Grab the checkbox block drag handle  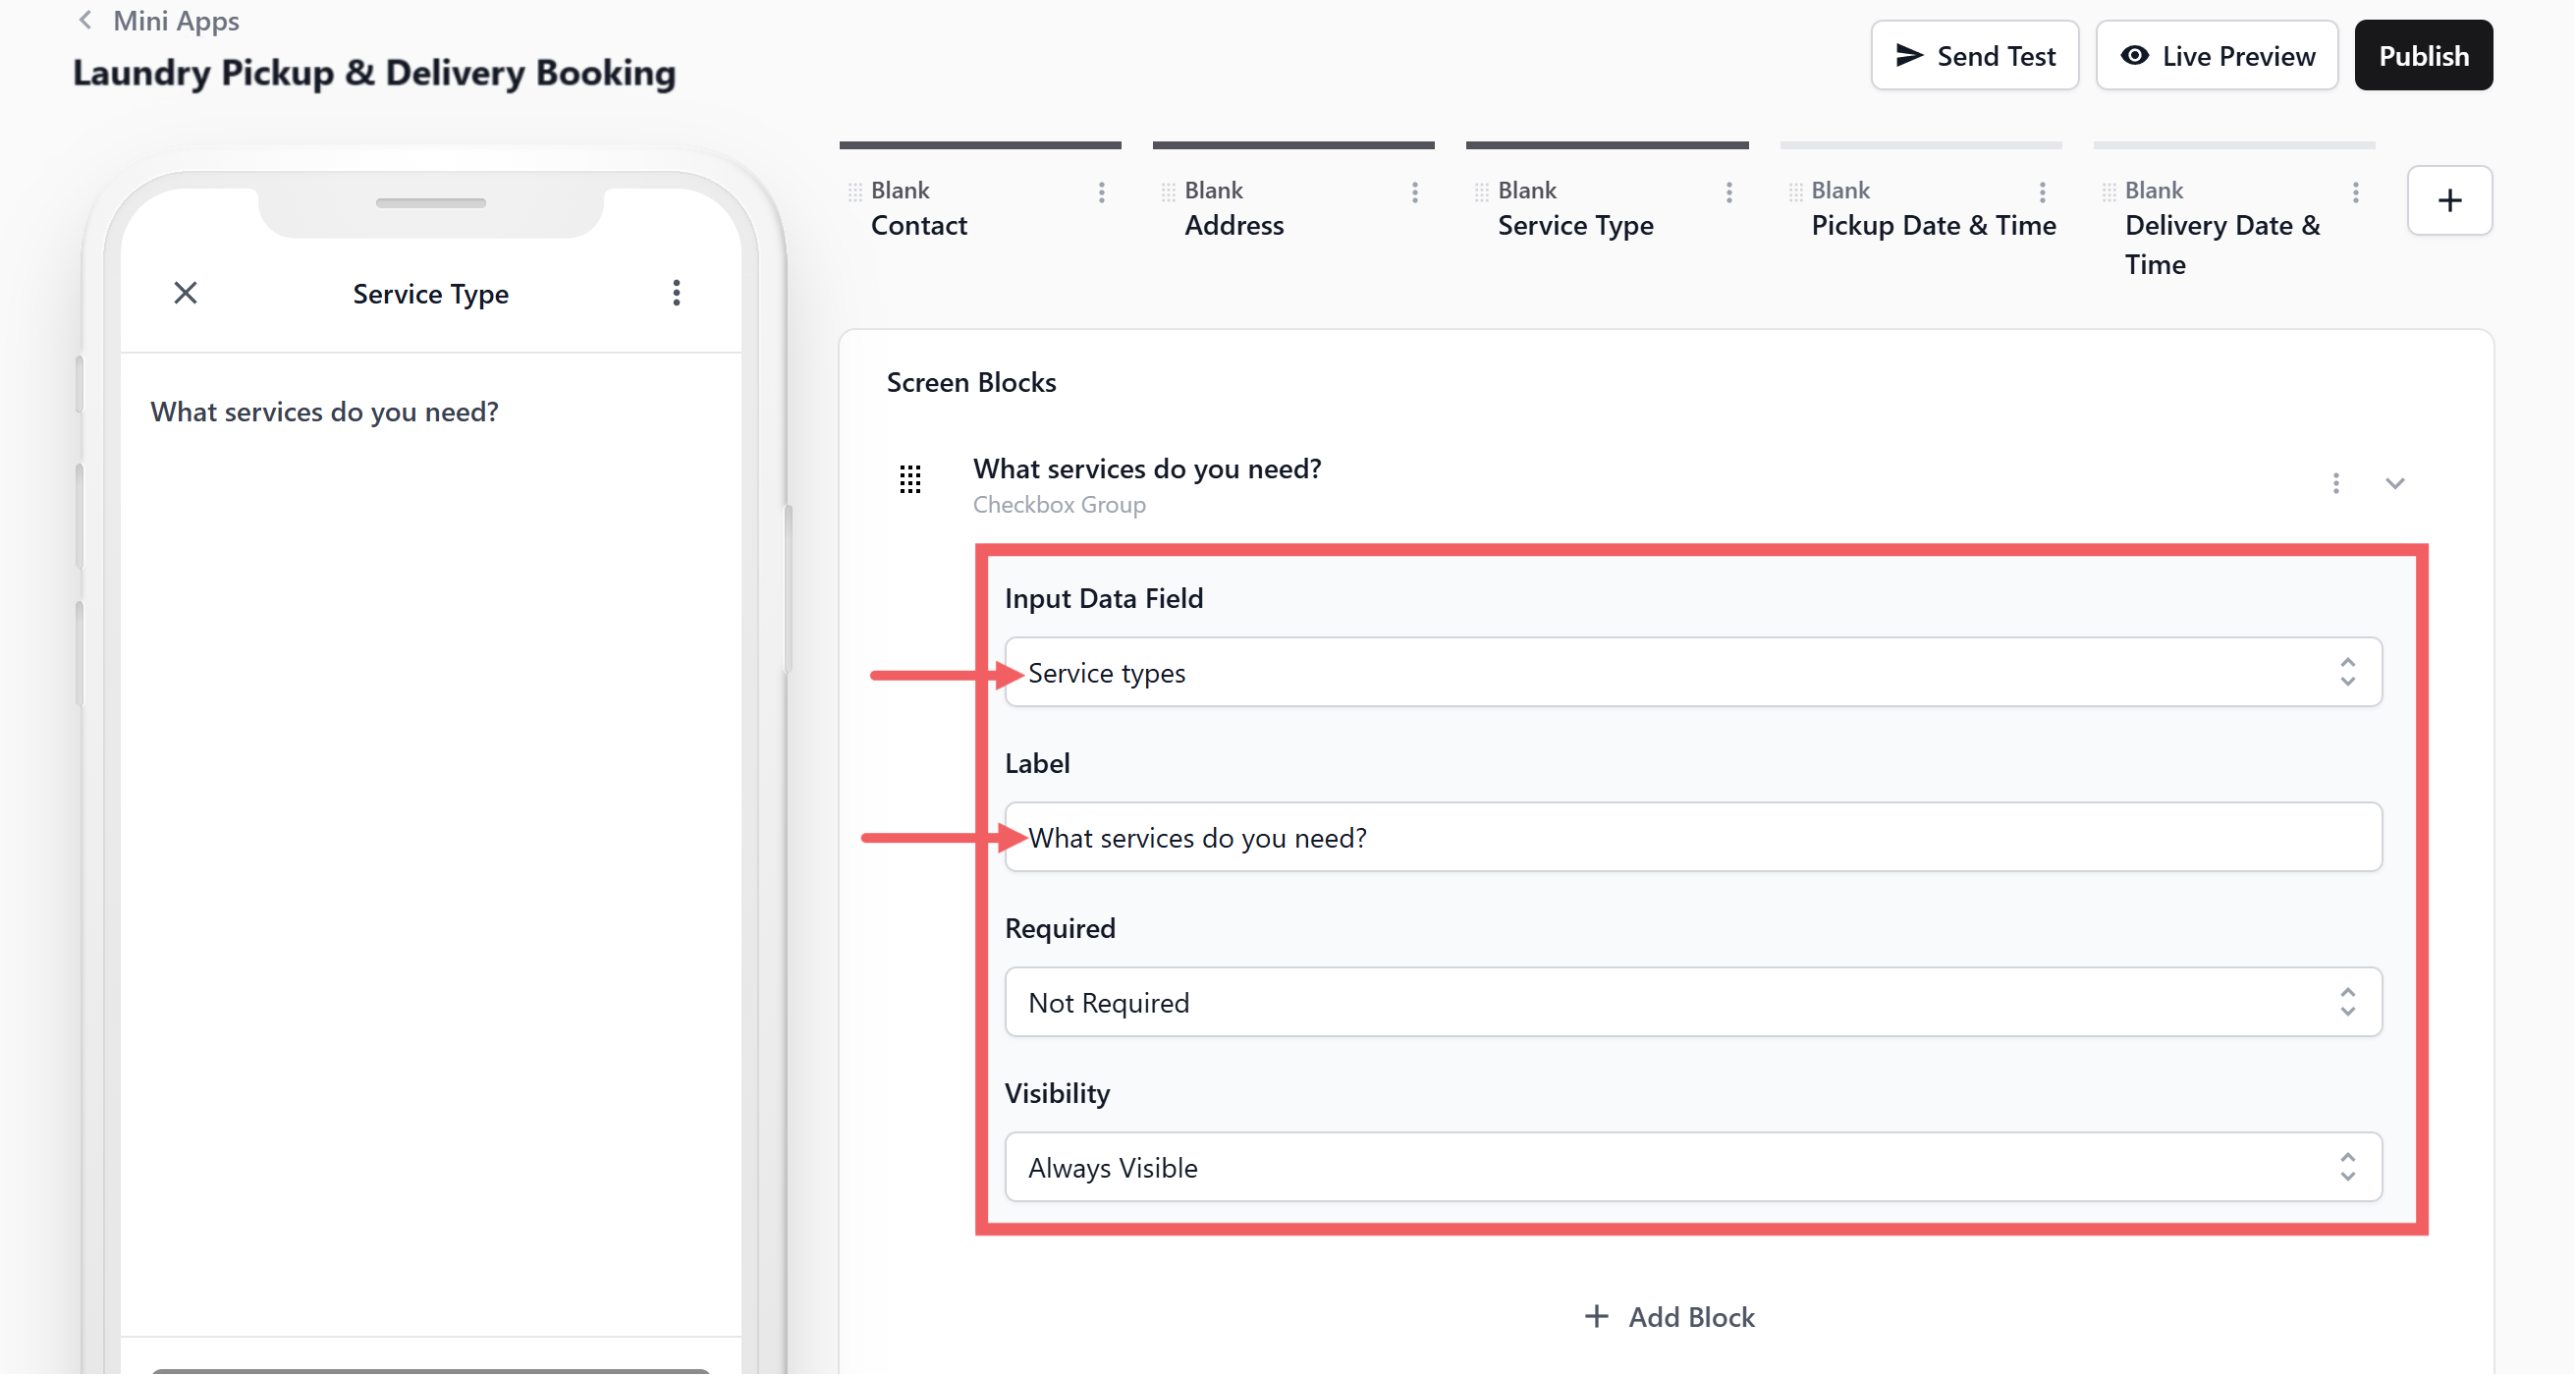910,480
